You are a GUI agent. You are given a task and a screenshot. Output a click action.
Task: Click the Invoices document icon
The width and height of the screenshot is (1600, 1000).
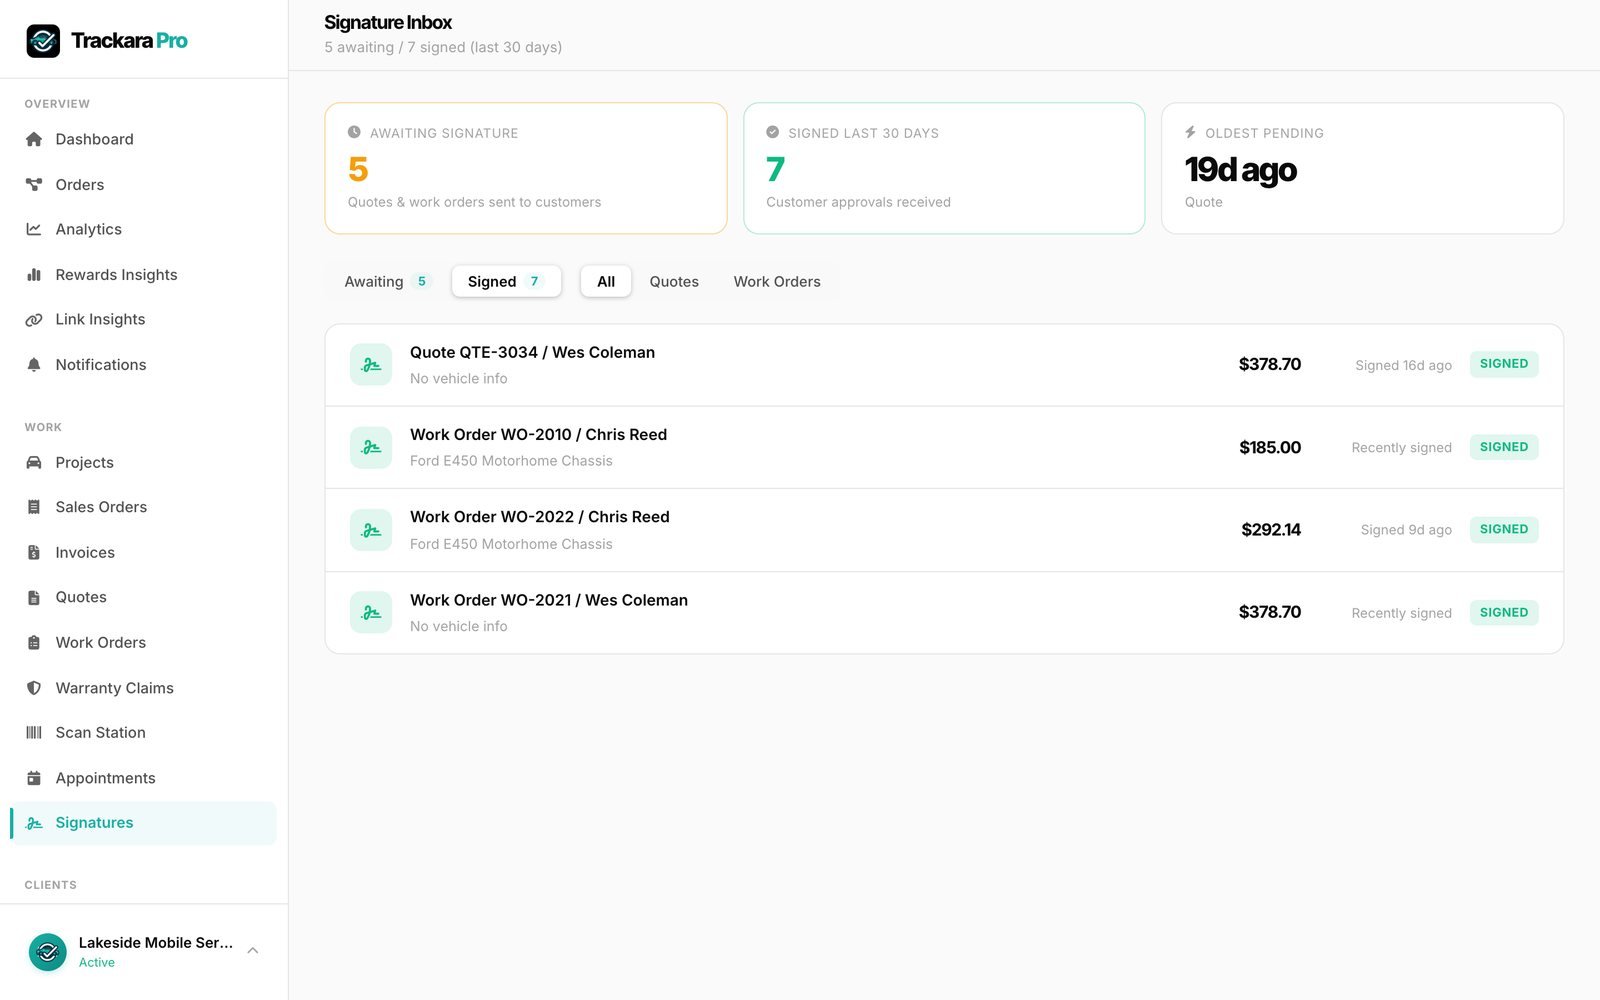pyautogui.click(x=34, y=553)
